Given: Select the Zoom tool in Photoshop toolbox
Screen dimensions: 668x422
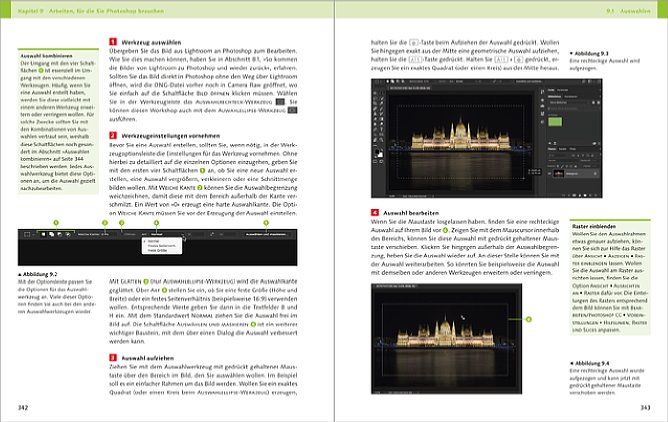Looking at the screenshot, I should tap(381, 140).
